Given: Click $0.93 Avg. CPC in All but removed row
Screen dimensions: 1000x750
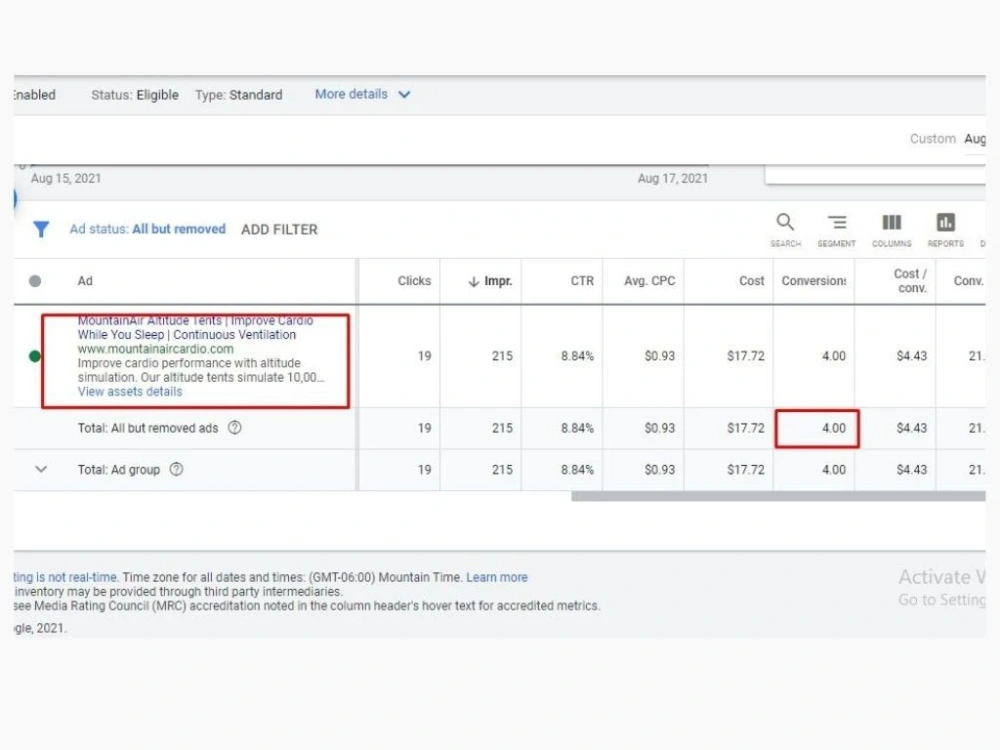Looking at the screenshot, I should click(659, 428).
